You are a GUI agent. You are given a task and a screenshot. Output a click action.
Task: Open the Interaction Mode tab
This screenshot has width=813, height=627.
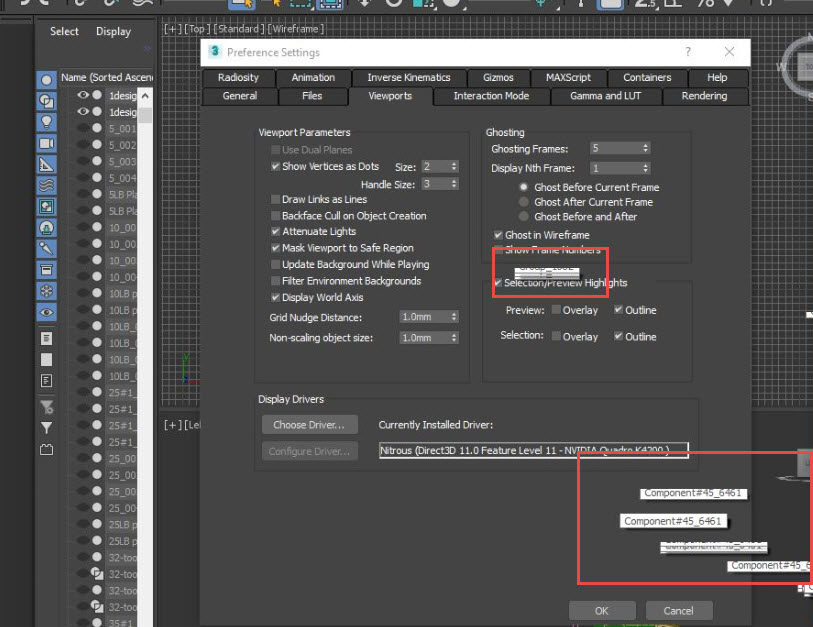[x=491, y=96]
